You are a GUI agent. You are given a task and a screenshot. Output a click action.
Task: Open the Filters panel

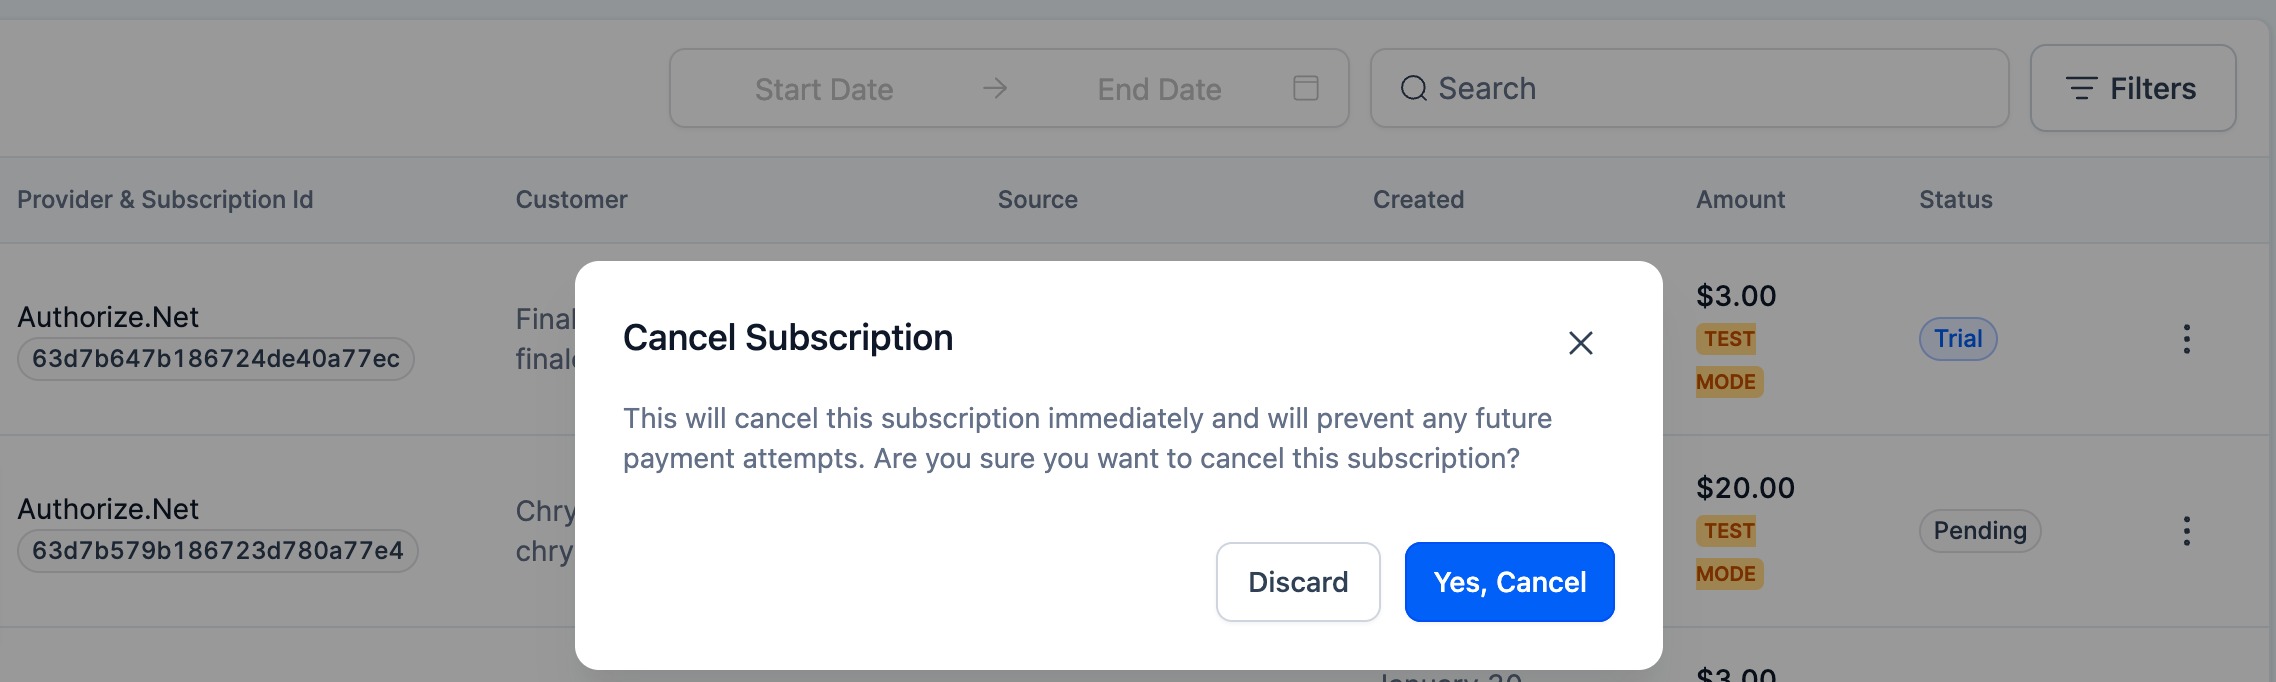point(2133,88)
